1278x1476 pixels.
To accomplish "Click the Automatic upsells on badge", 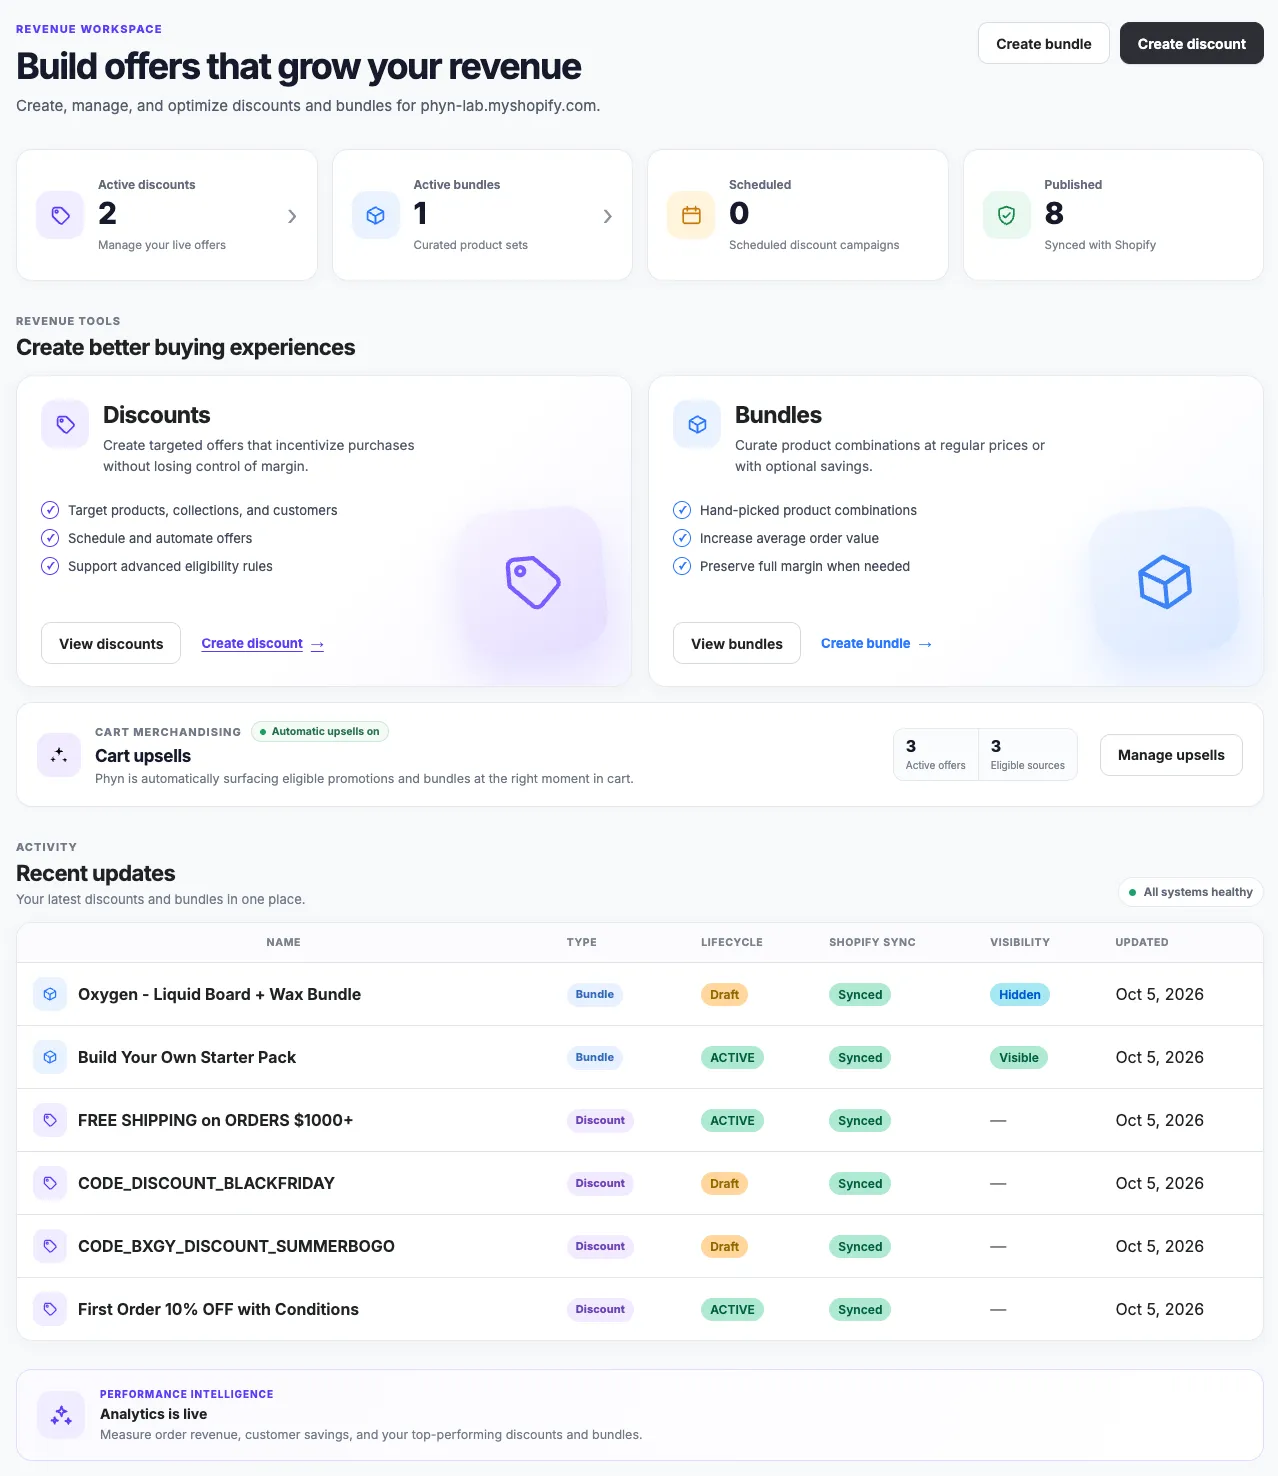I will click(x=320, y=731).
